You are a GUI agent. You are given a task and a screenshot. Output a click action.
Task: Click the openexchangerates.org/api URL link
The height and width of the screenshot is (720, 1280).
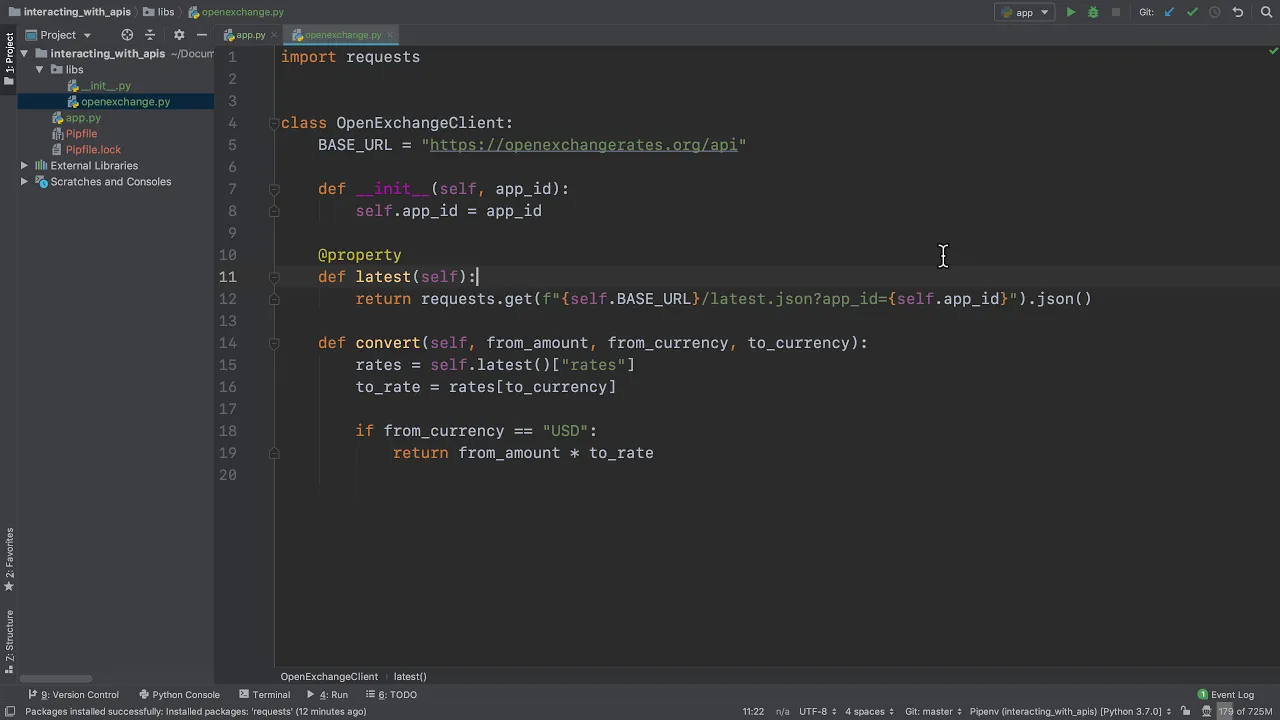583,145
